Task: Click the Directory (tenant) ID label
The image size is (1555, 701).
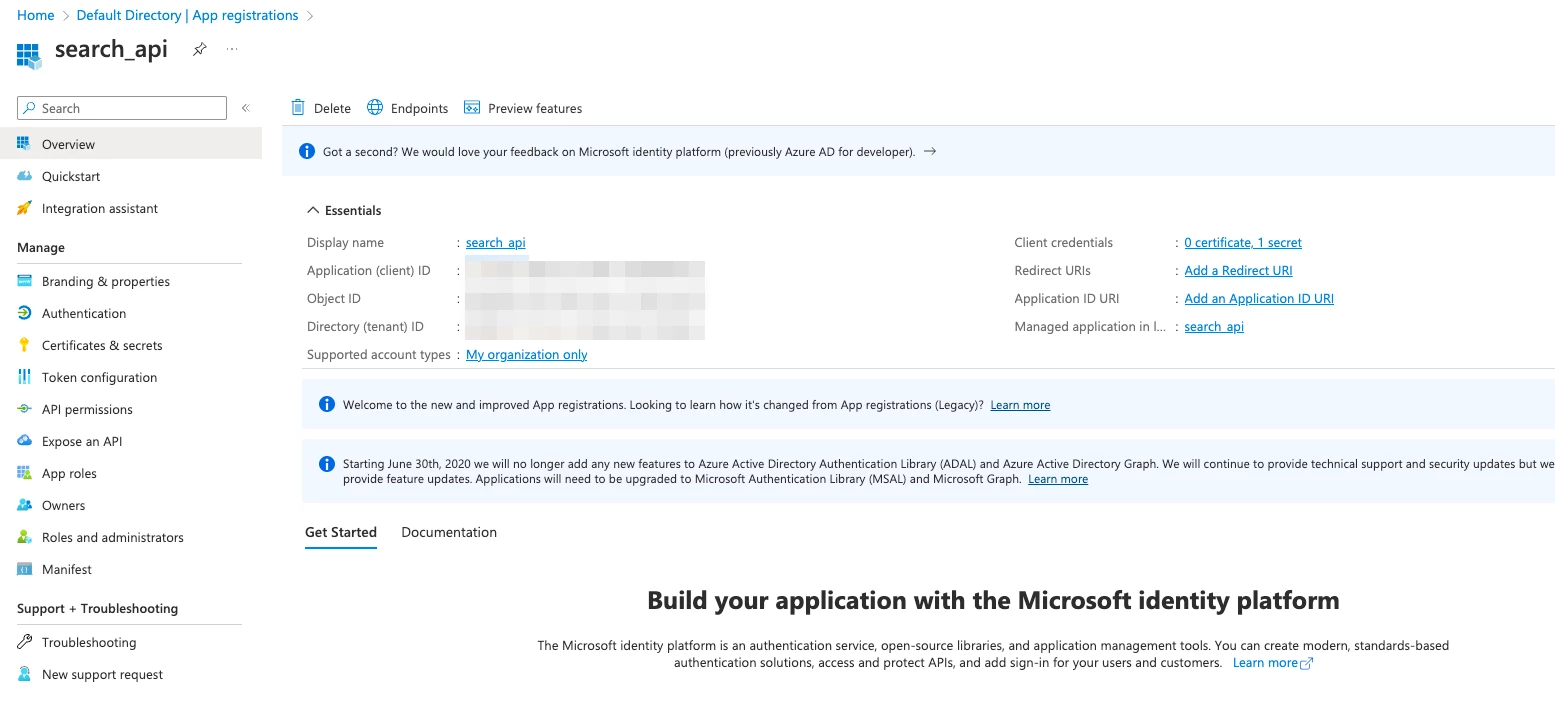Action: 365,327
